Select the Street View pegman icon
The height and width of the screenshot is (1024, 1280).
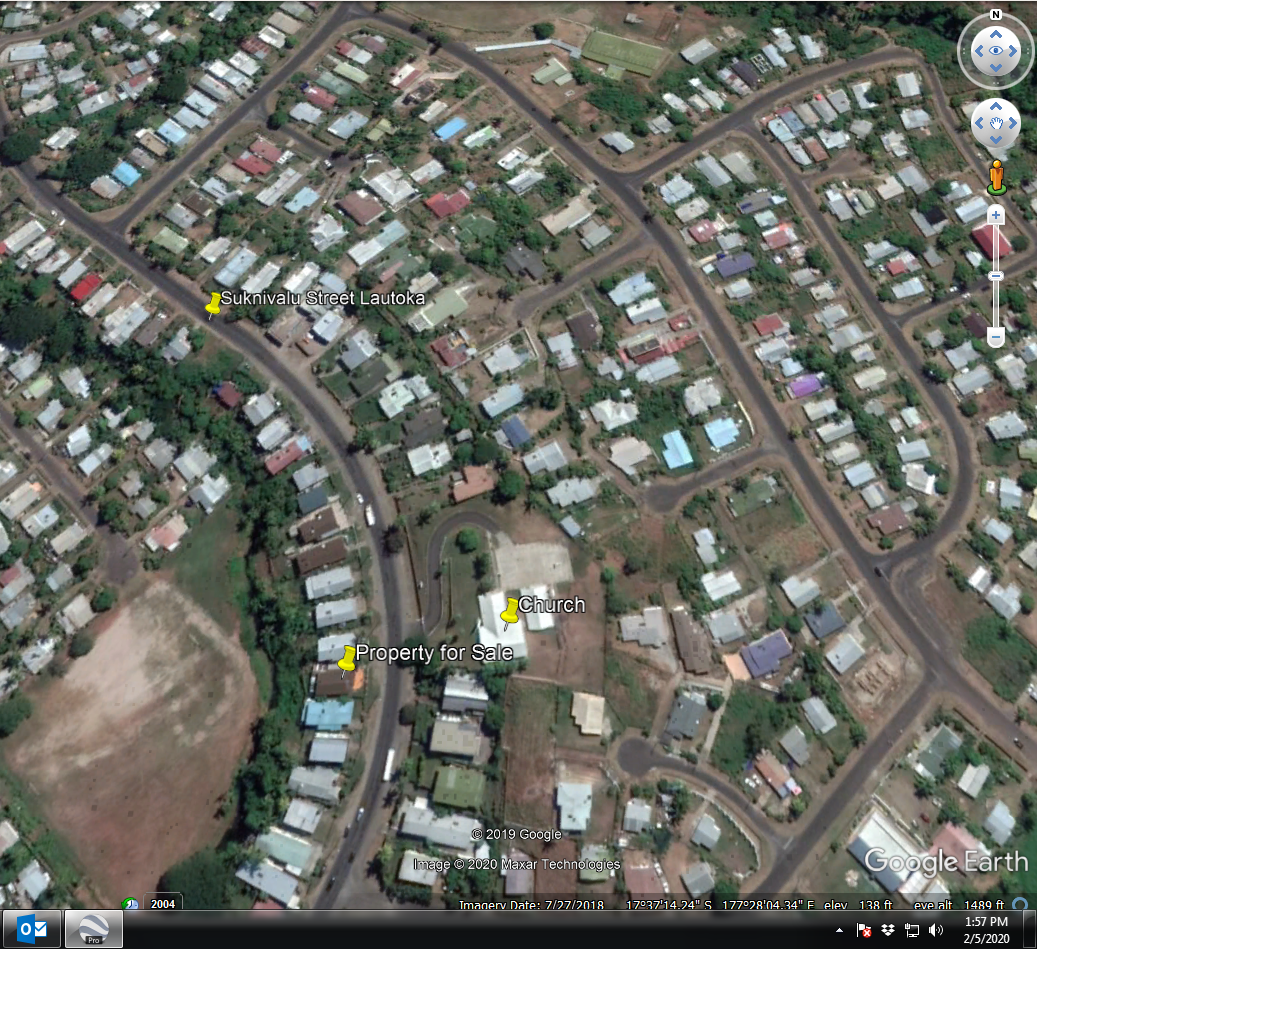click(996, 176)
